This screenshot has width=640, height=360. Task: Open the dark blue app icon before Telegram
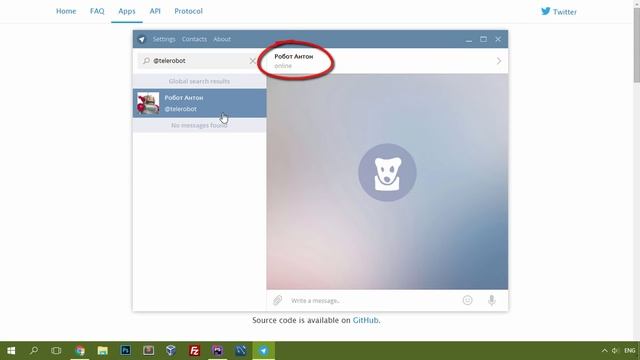(x=240, y=351)
